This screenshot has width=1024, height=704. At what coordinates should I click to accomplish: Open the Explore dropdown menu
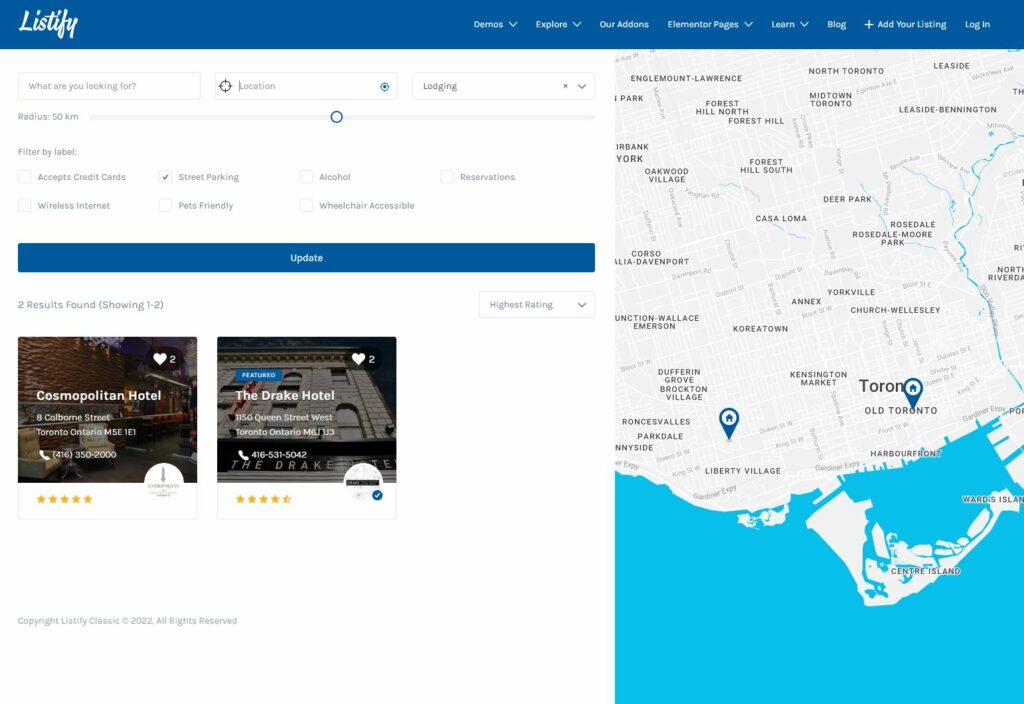pyautogui.click(x=558, y=25)
